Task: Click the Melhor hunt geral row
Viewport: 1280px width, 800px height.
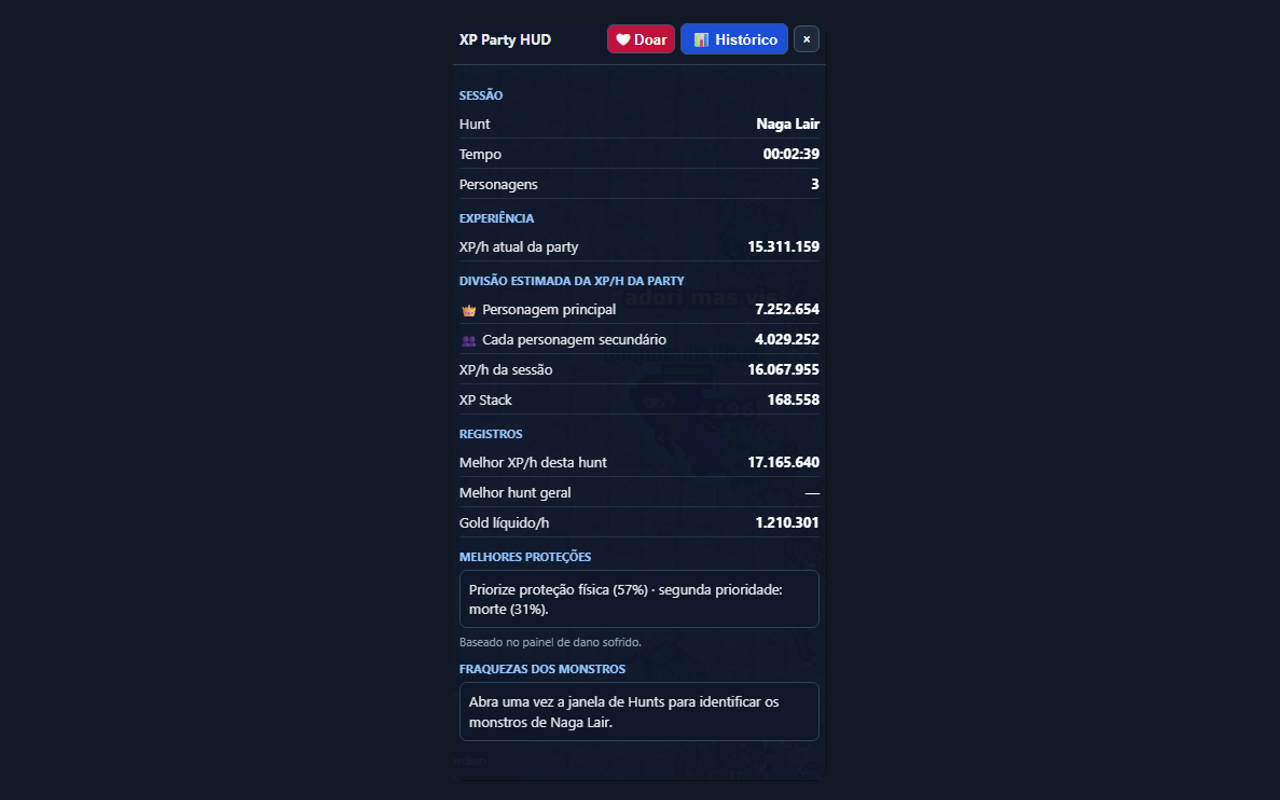Action: (639, 492)
